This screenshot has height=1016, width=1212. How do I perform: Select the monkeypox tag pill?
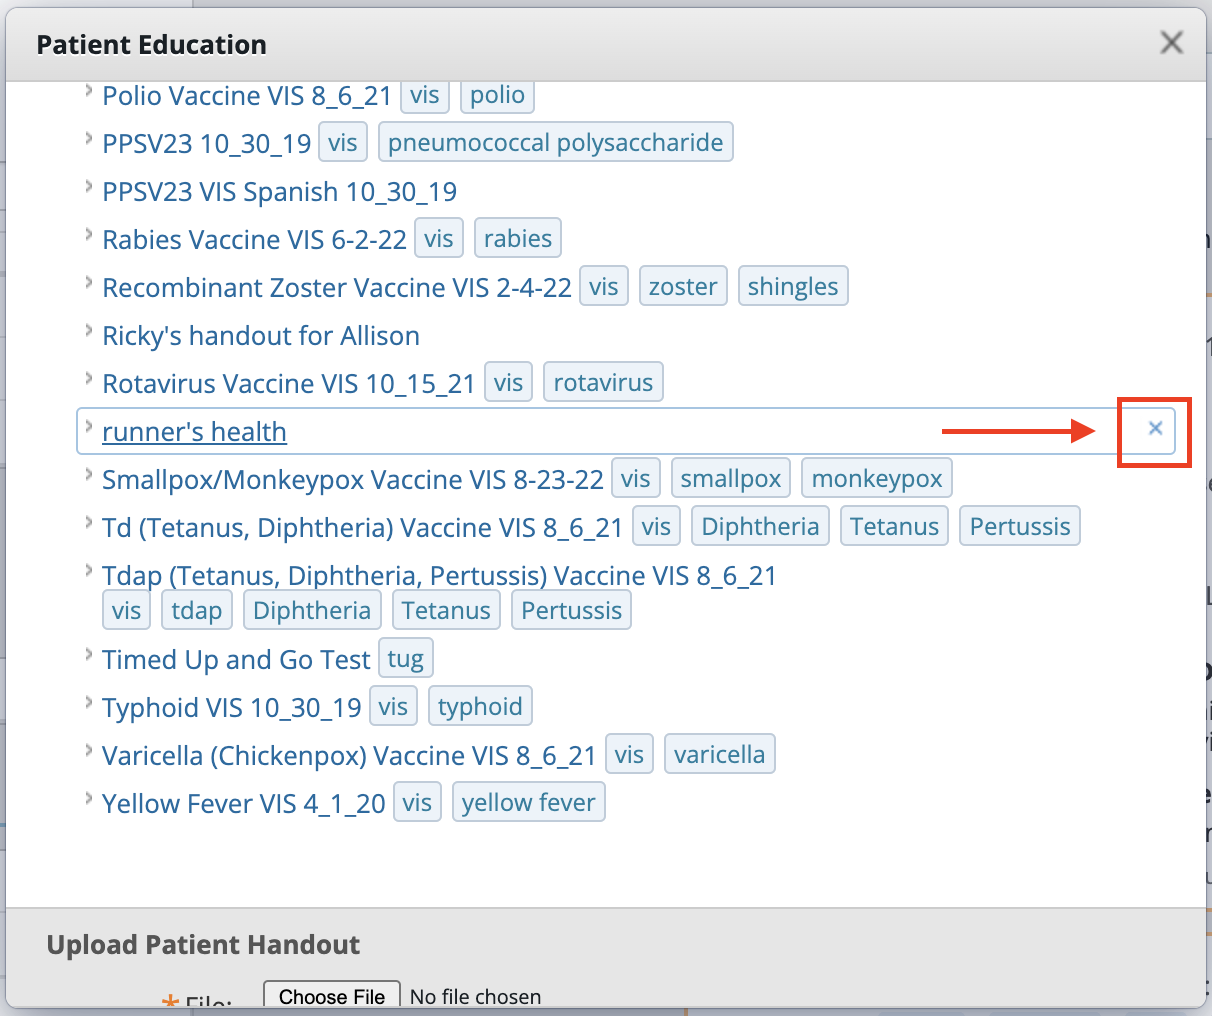[876, 478]
